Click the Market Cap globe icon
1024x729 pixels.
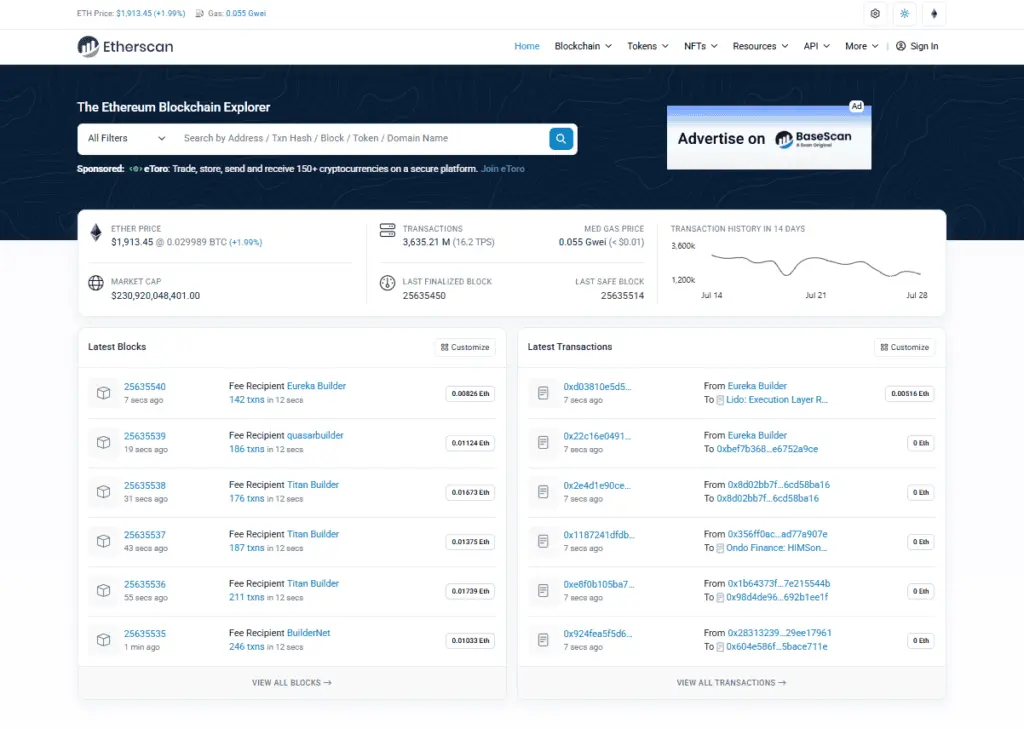click(x=96, y=283)
